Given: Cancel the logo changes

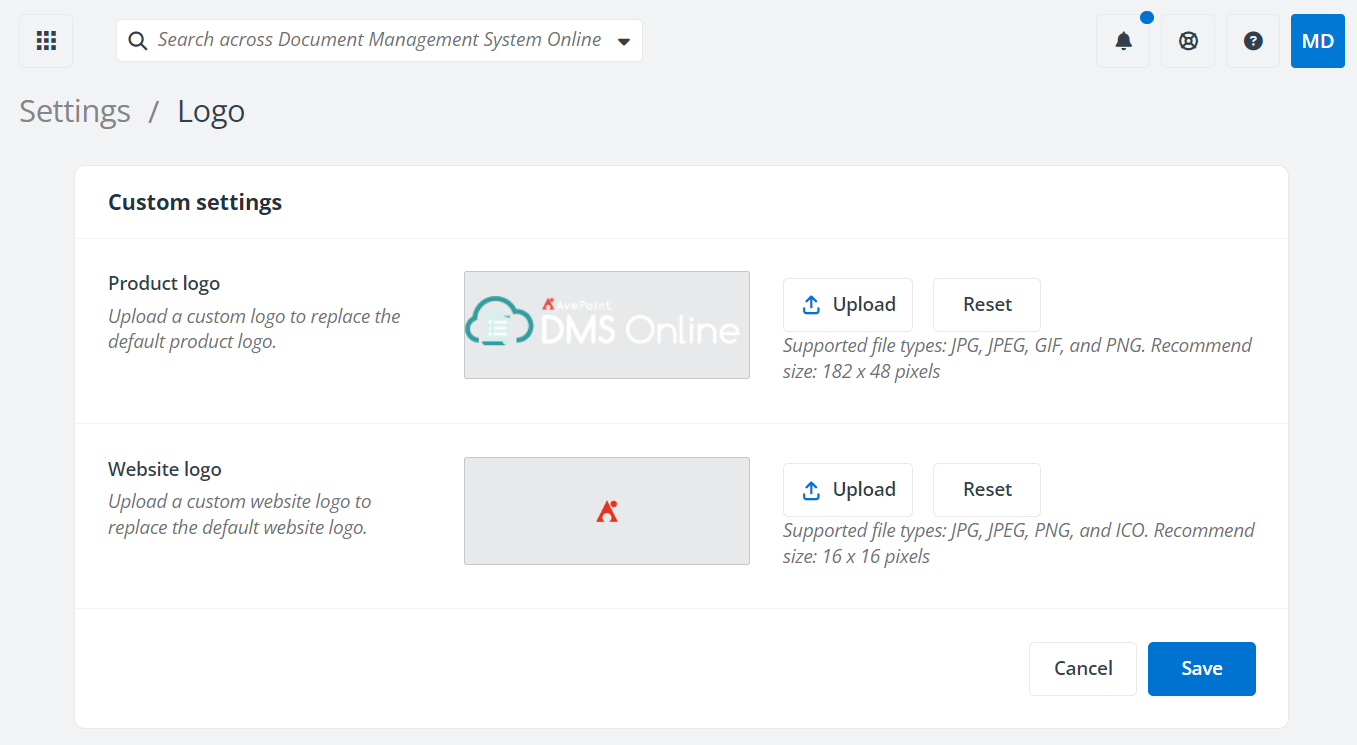Looking at the screenshot, I should click(1082, 668).
